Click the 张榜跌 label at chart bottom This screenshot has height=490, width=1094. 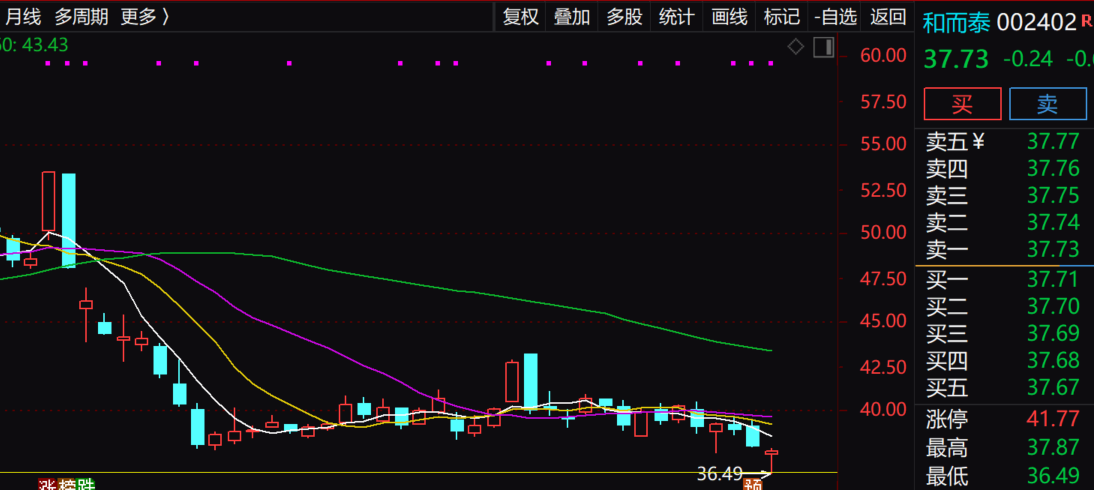click(x=66, y=484)
